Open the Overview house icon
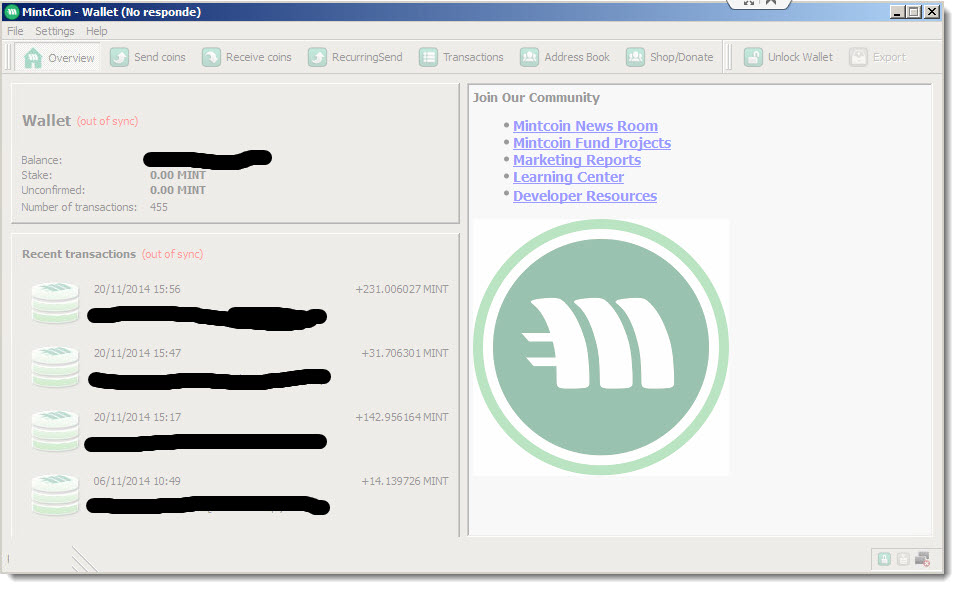 [x=33, y=57]
